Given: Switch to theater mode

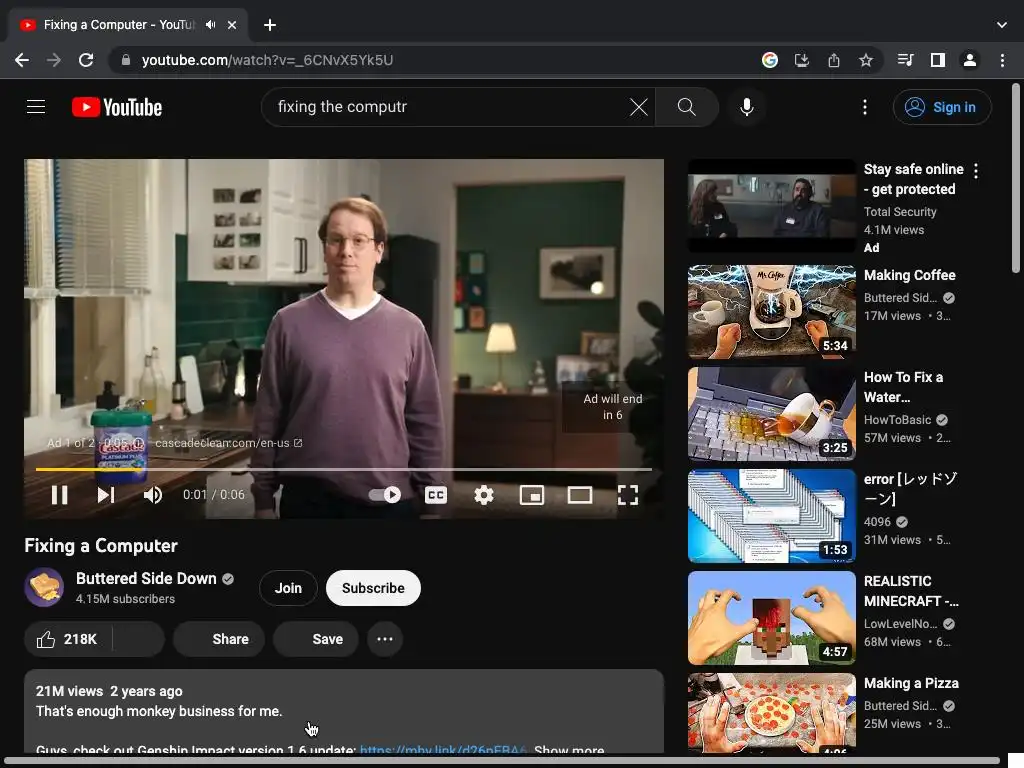Looking at the screenshot, I should click(x=580, y=495).
